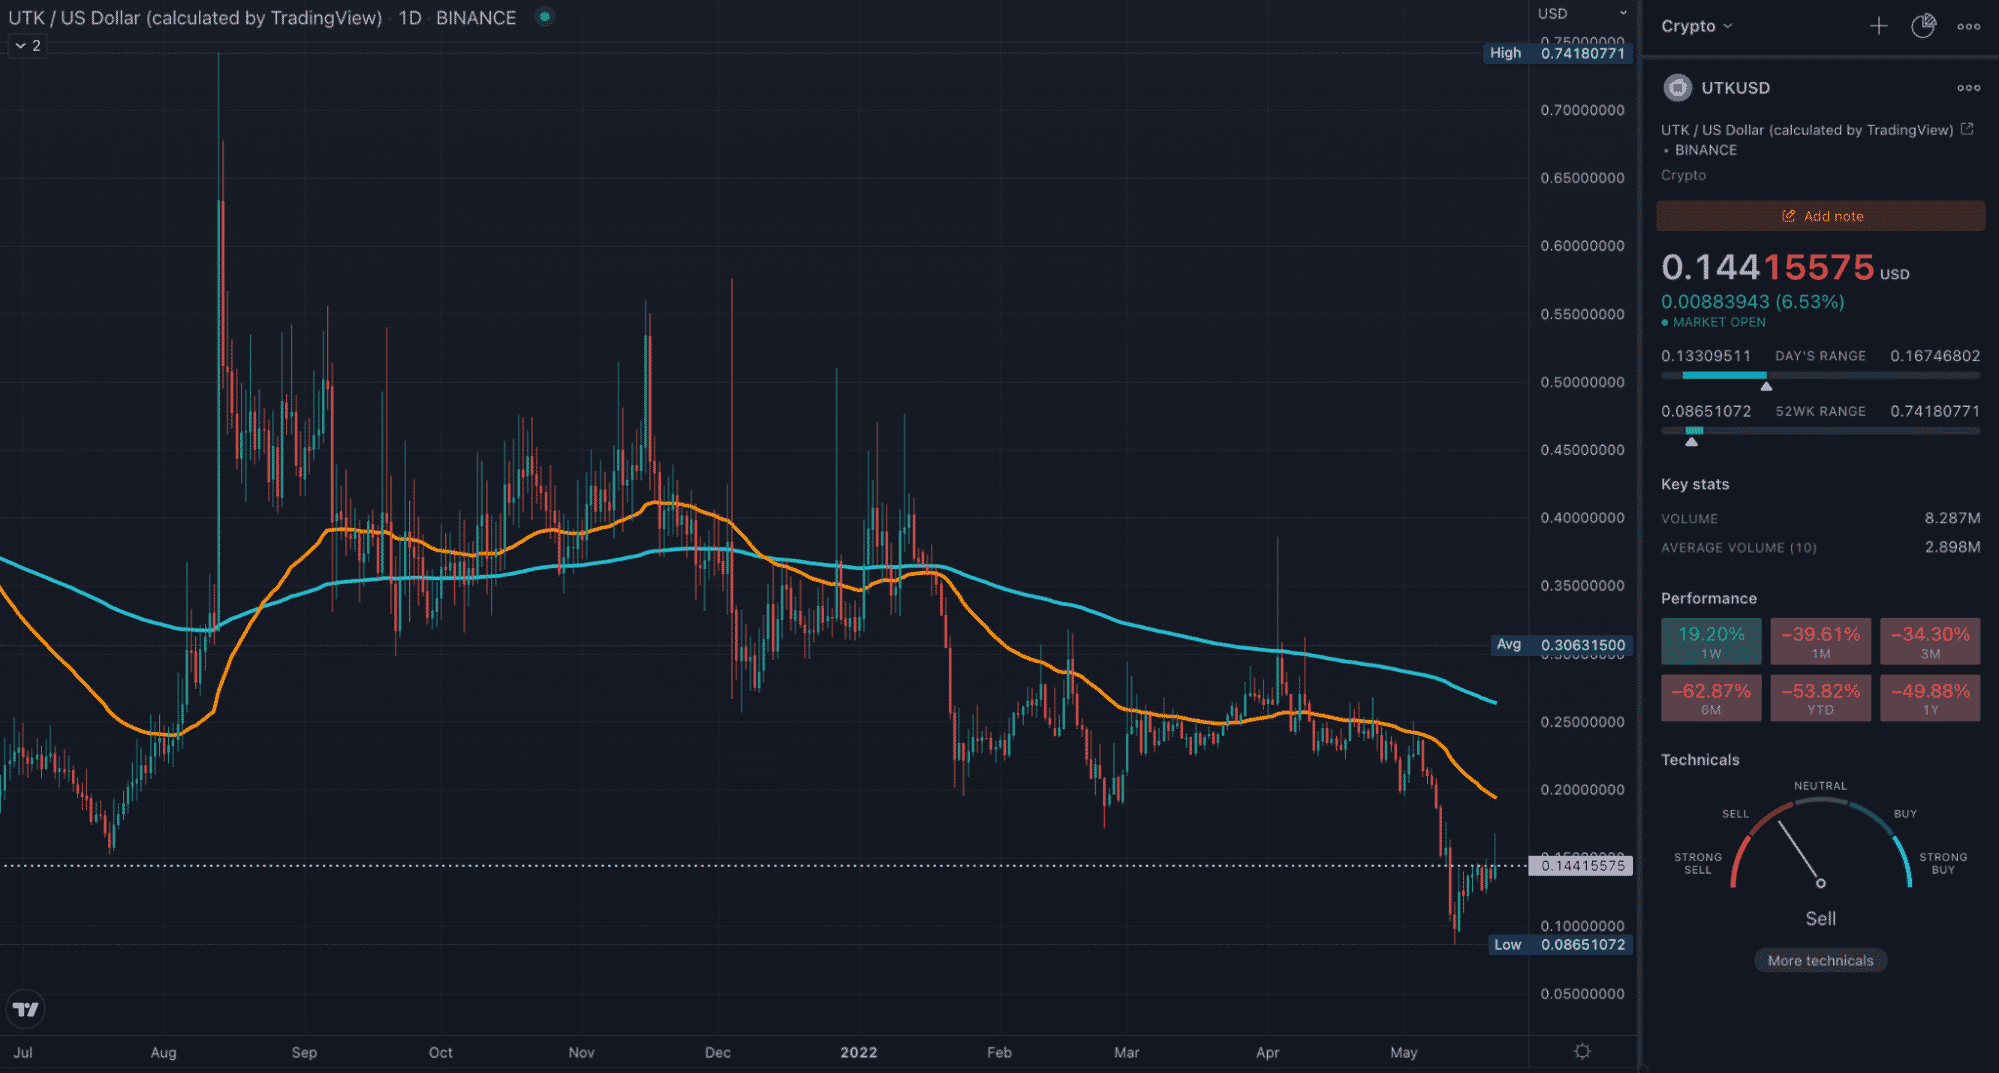Click the Add note button

coord(1820,216)
